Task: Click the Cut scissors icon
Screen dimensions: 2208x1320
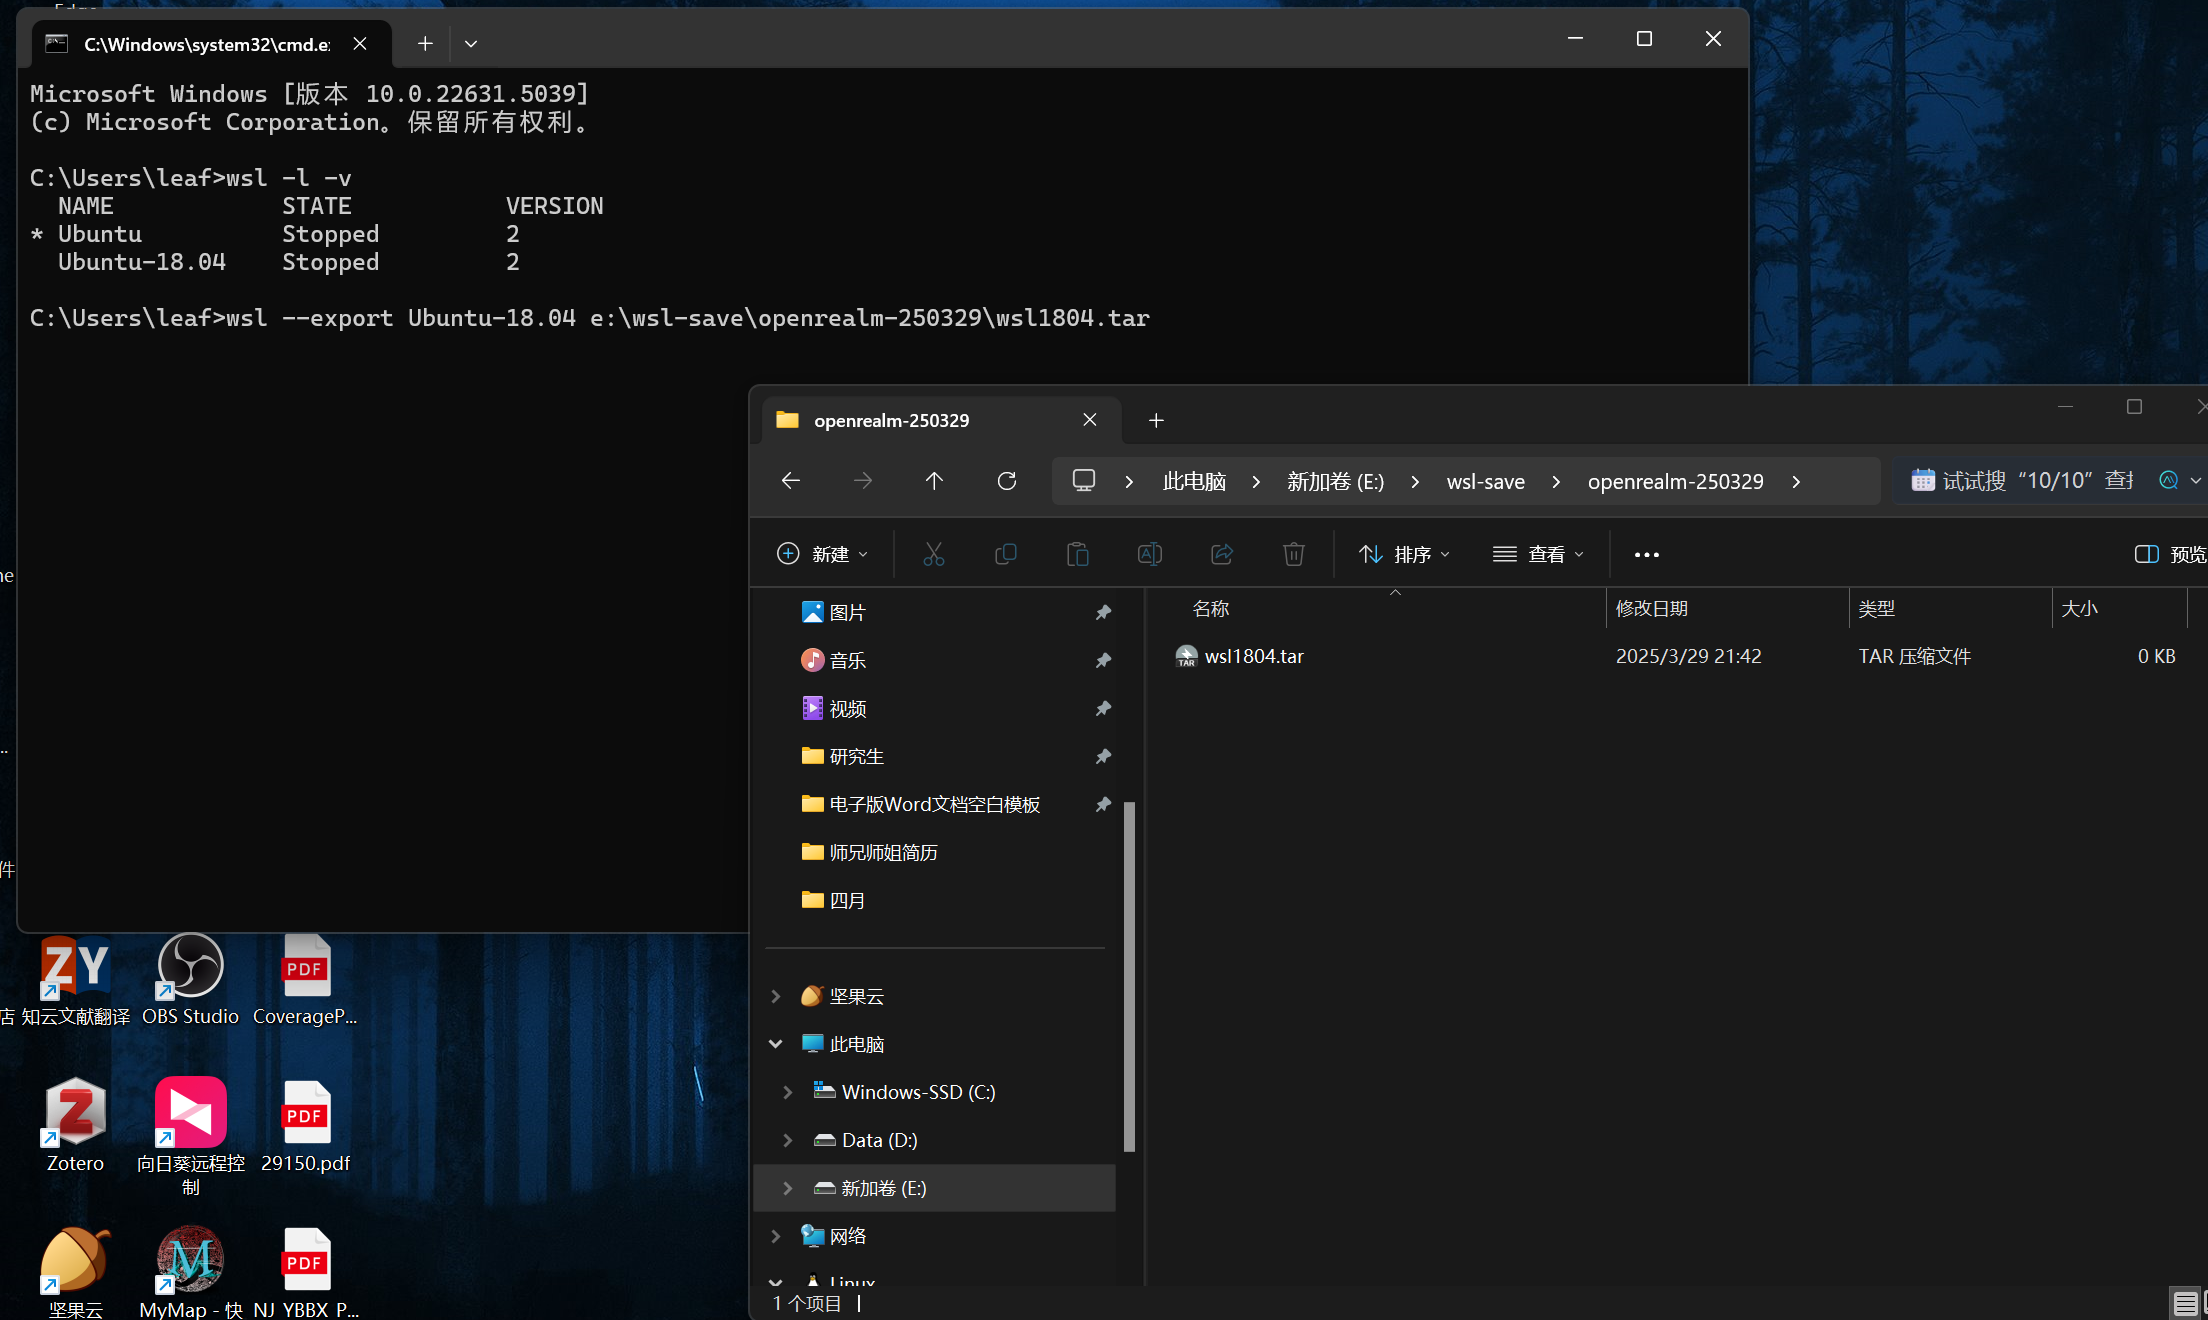Action: 933,554
